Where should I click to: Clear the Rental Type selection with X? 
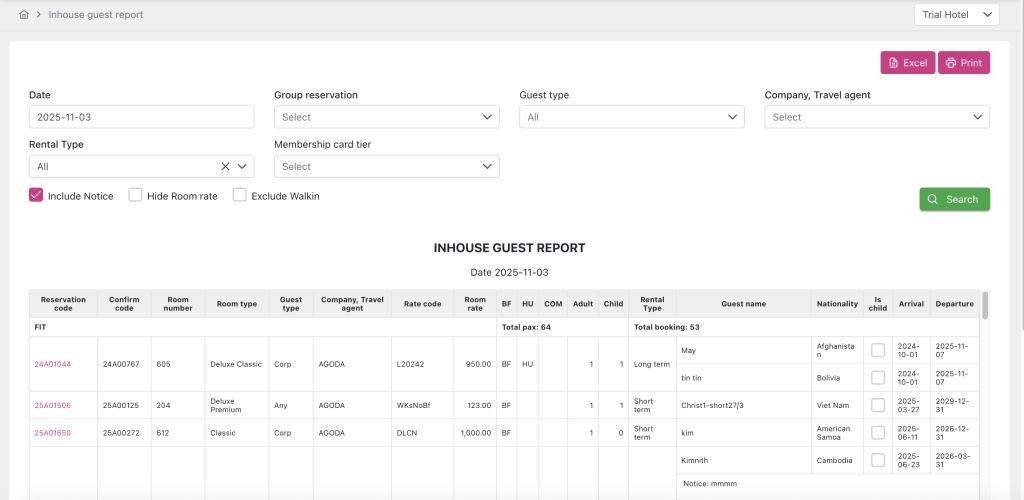tap(226, 167)
